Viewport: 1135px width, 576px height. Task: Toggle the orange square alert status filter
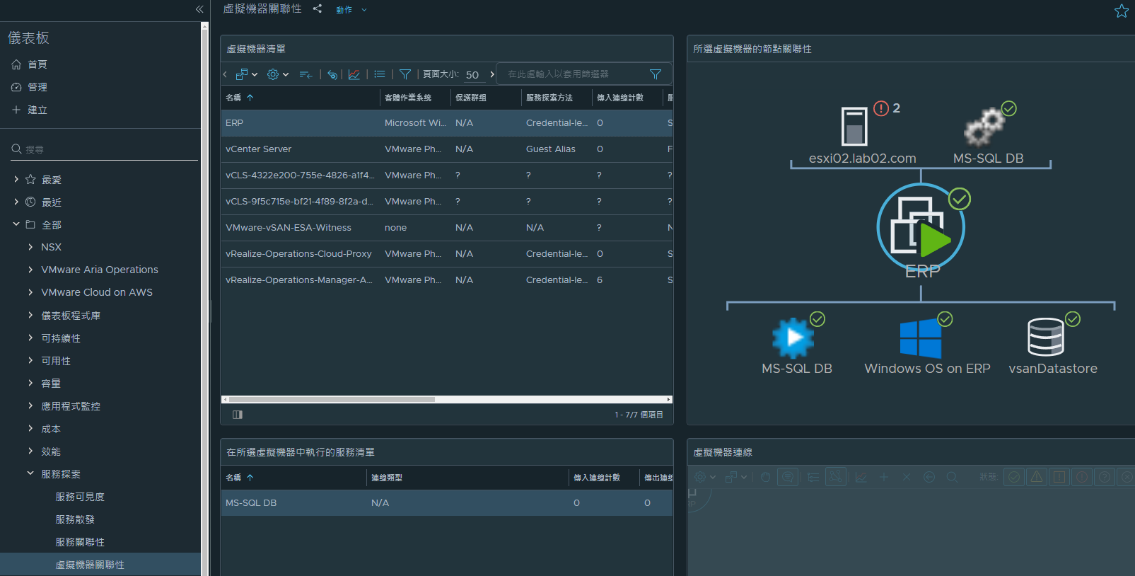tap(1059, 477)
